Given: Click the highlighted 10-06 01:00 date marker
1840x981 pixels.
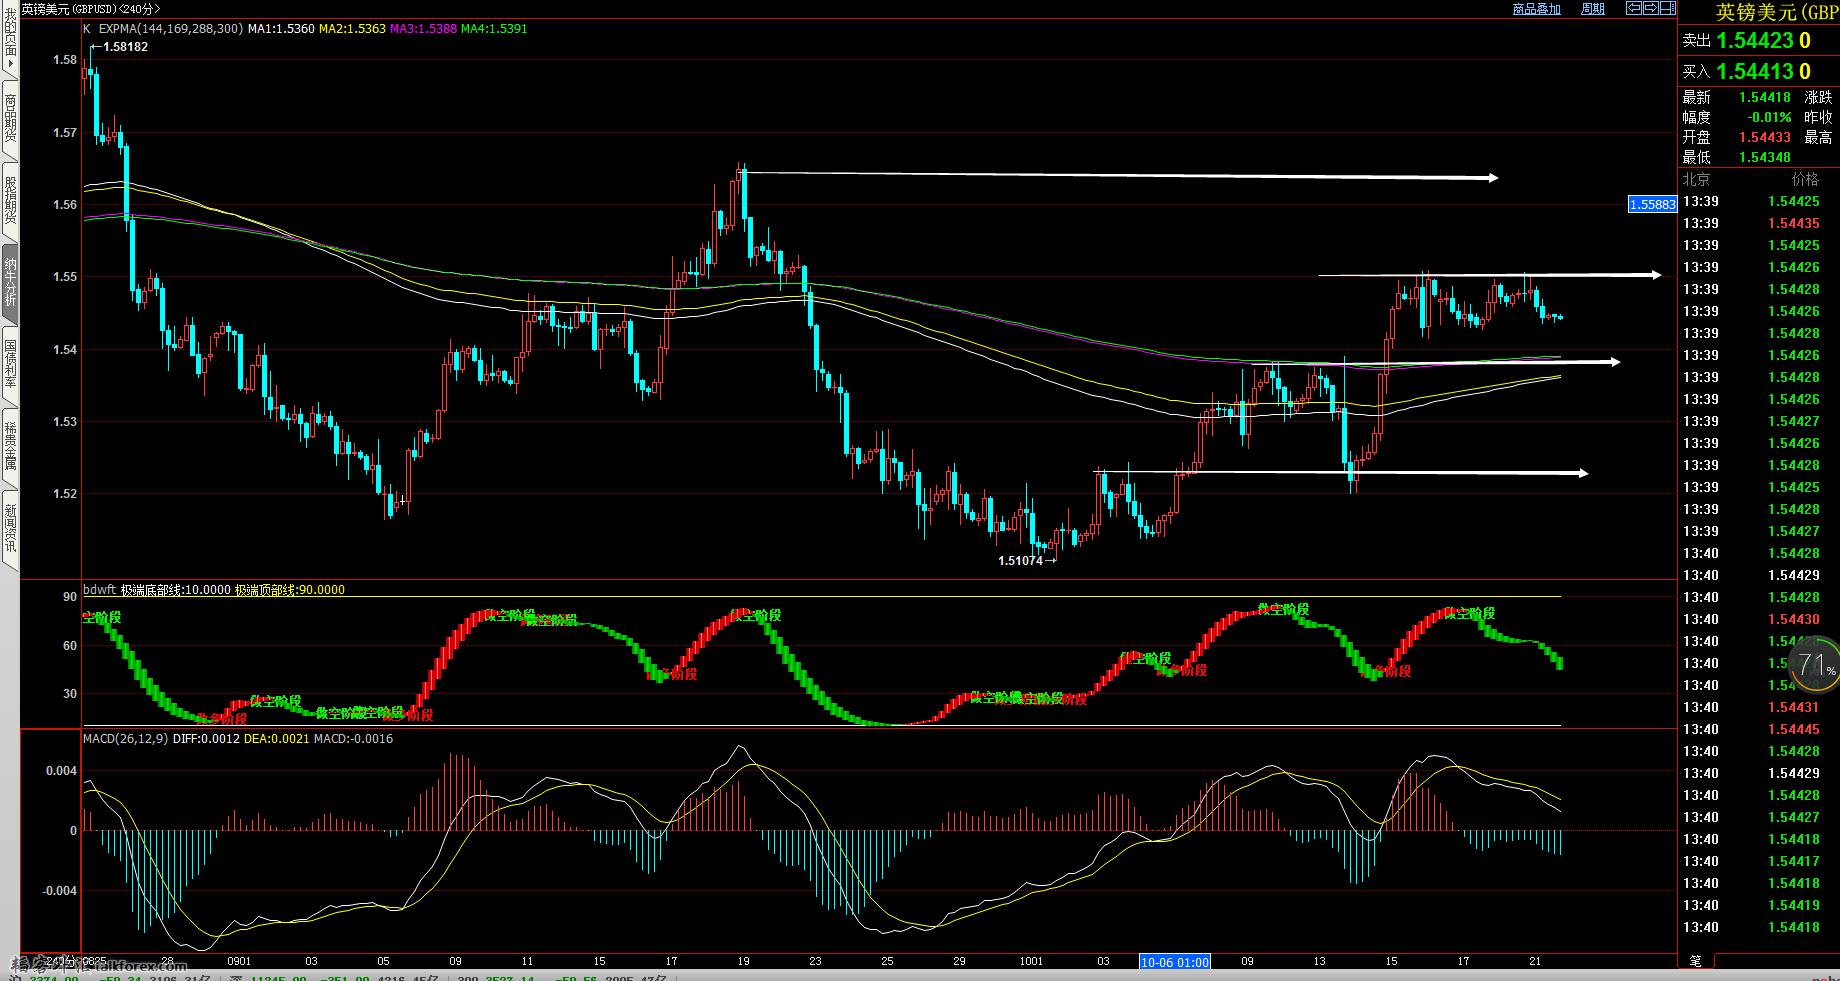Looking at the screenshot, I should coord(1175,962).
